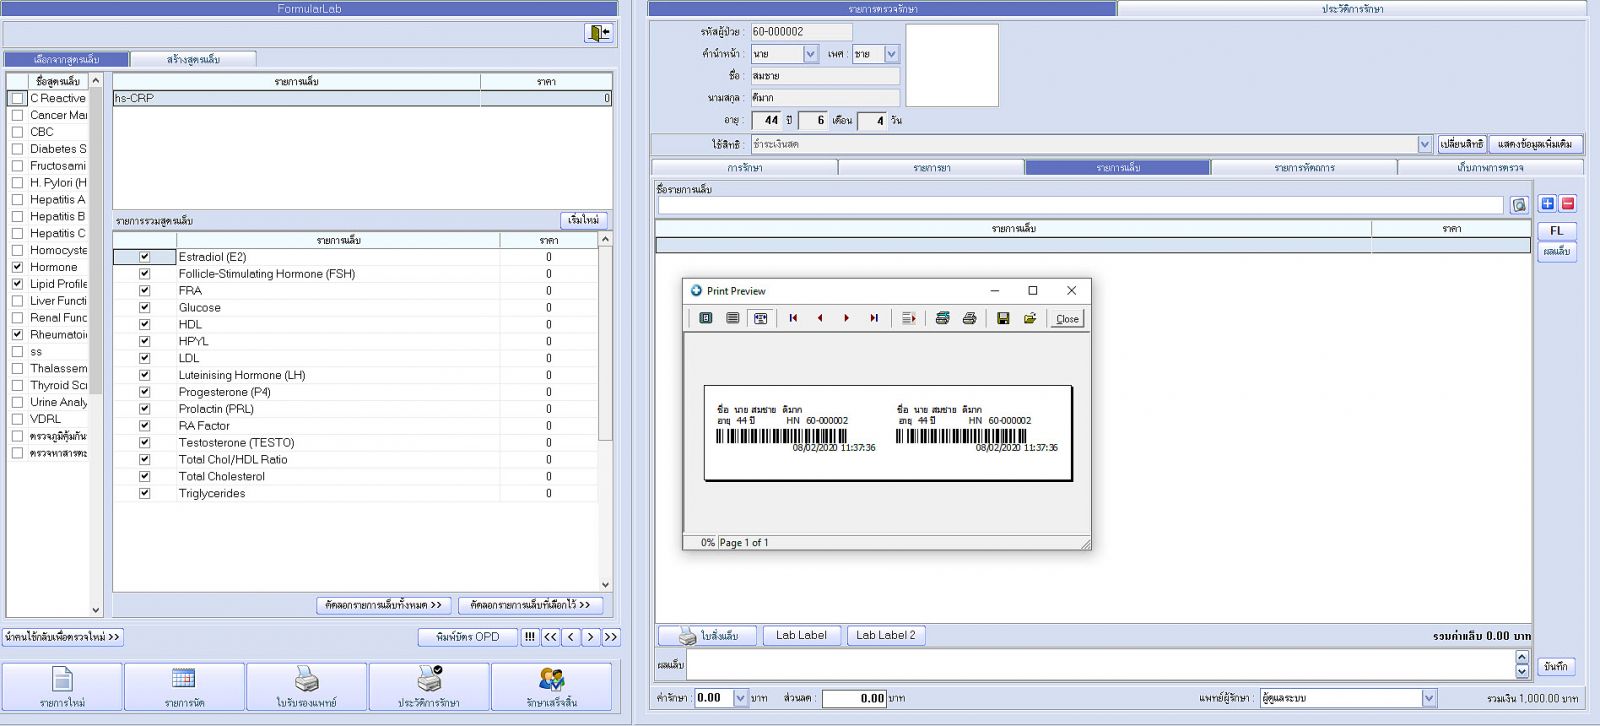The height and width of the screenshot is (726, 1600).
Task: Uncheck the Glucose checkbox
Action: point(144,308)
